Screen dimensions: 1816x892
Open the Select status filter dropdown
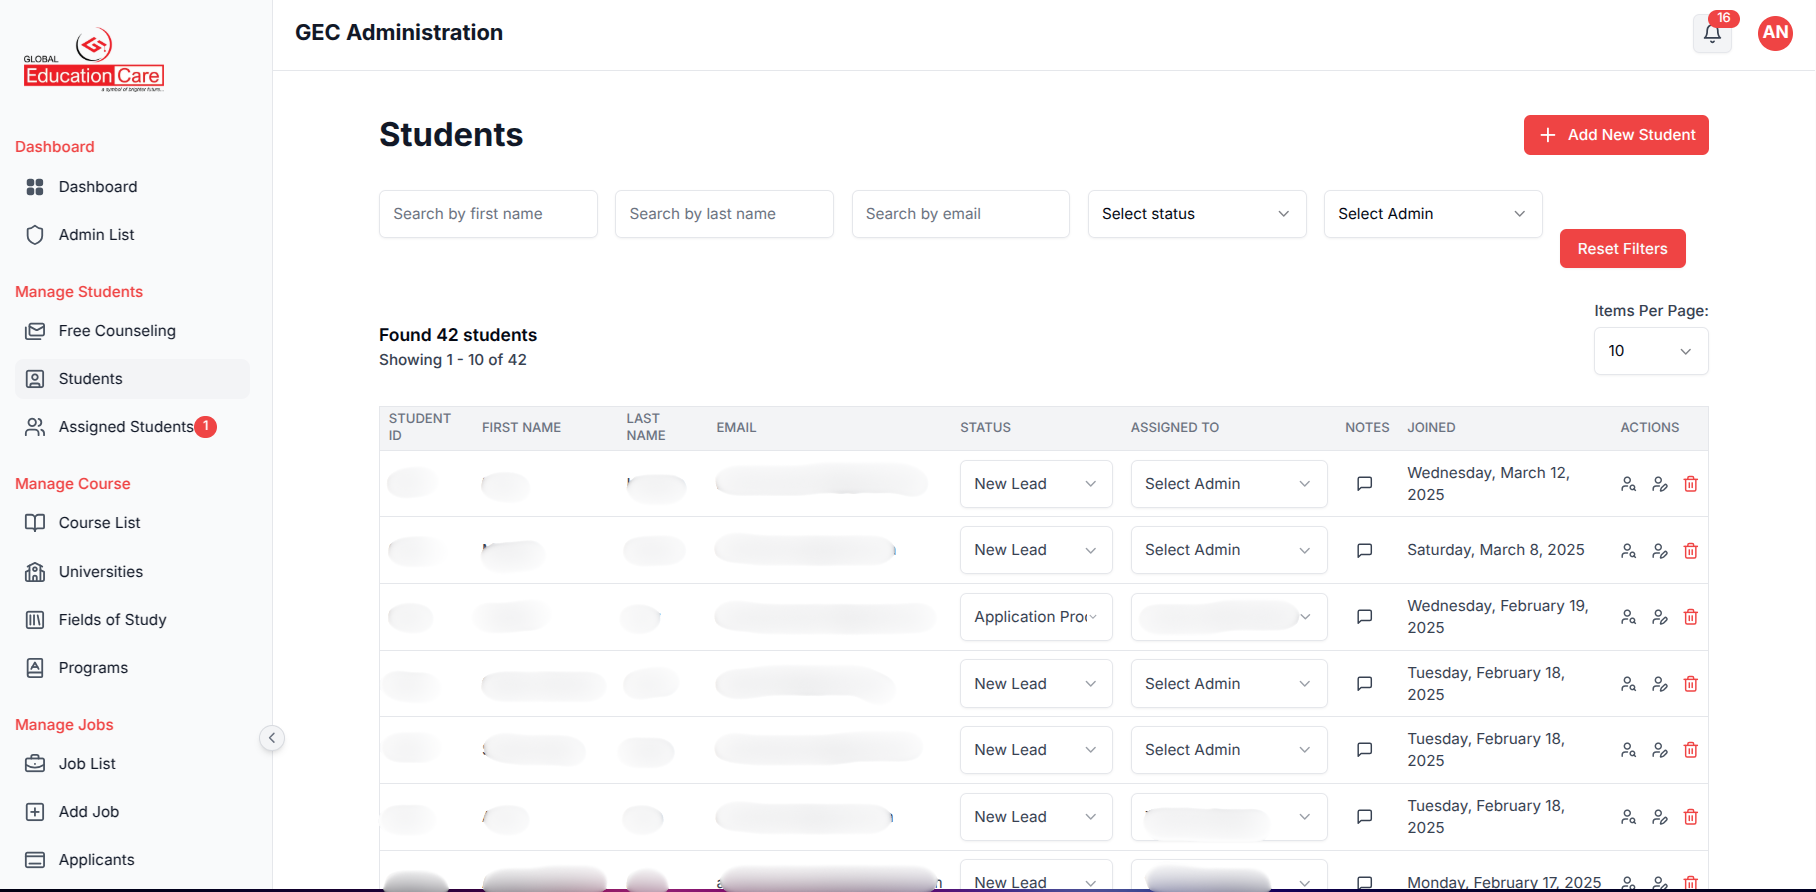click(x=1196, y=214)
